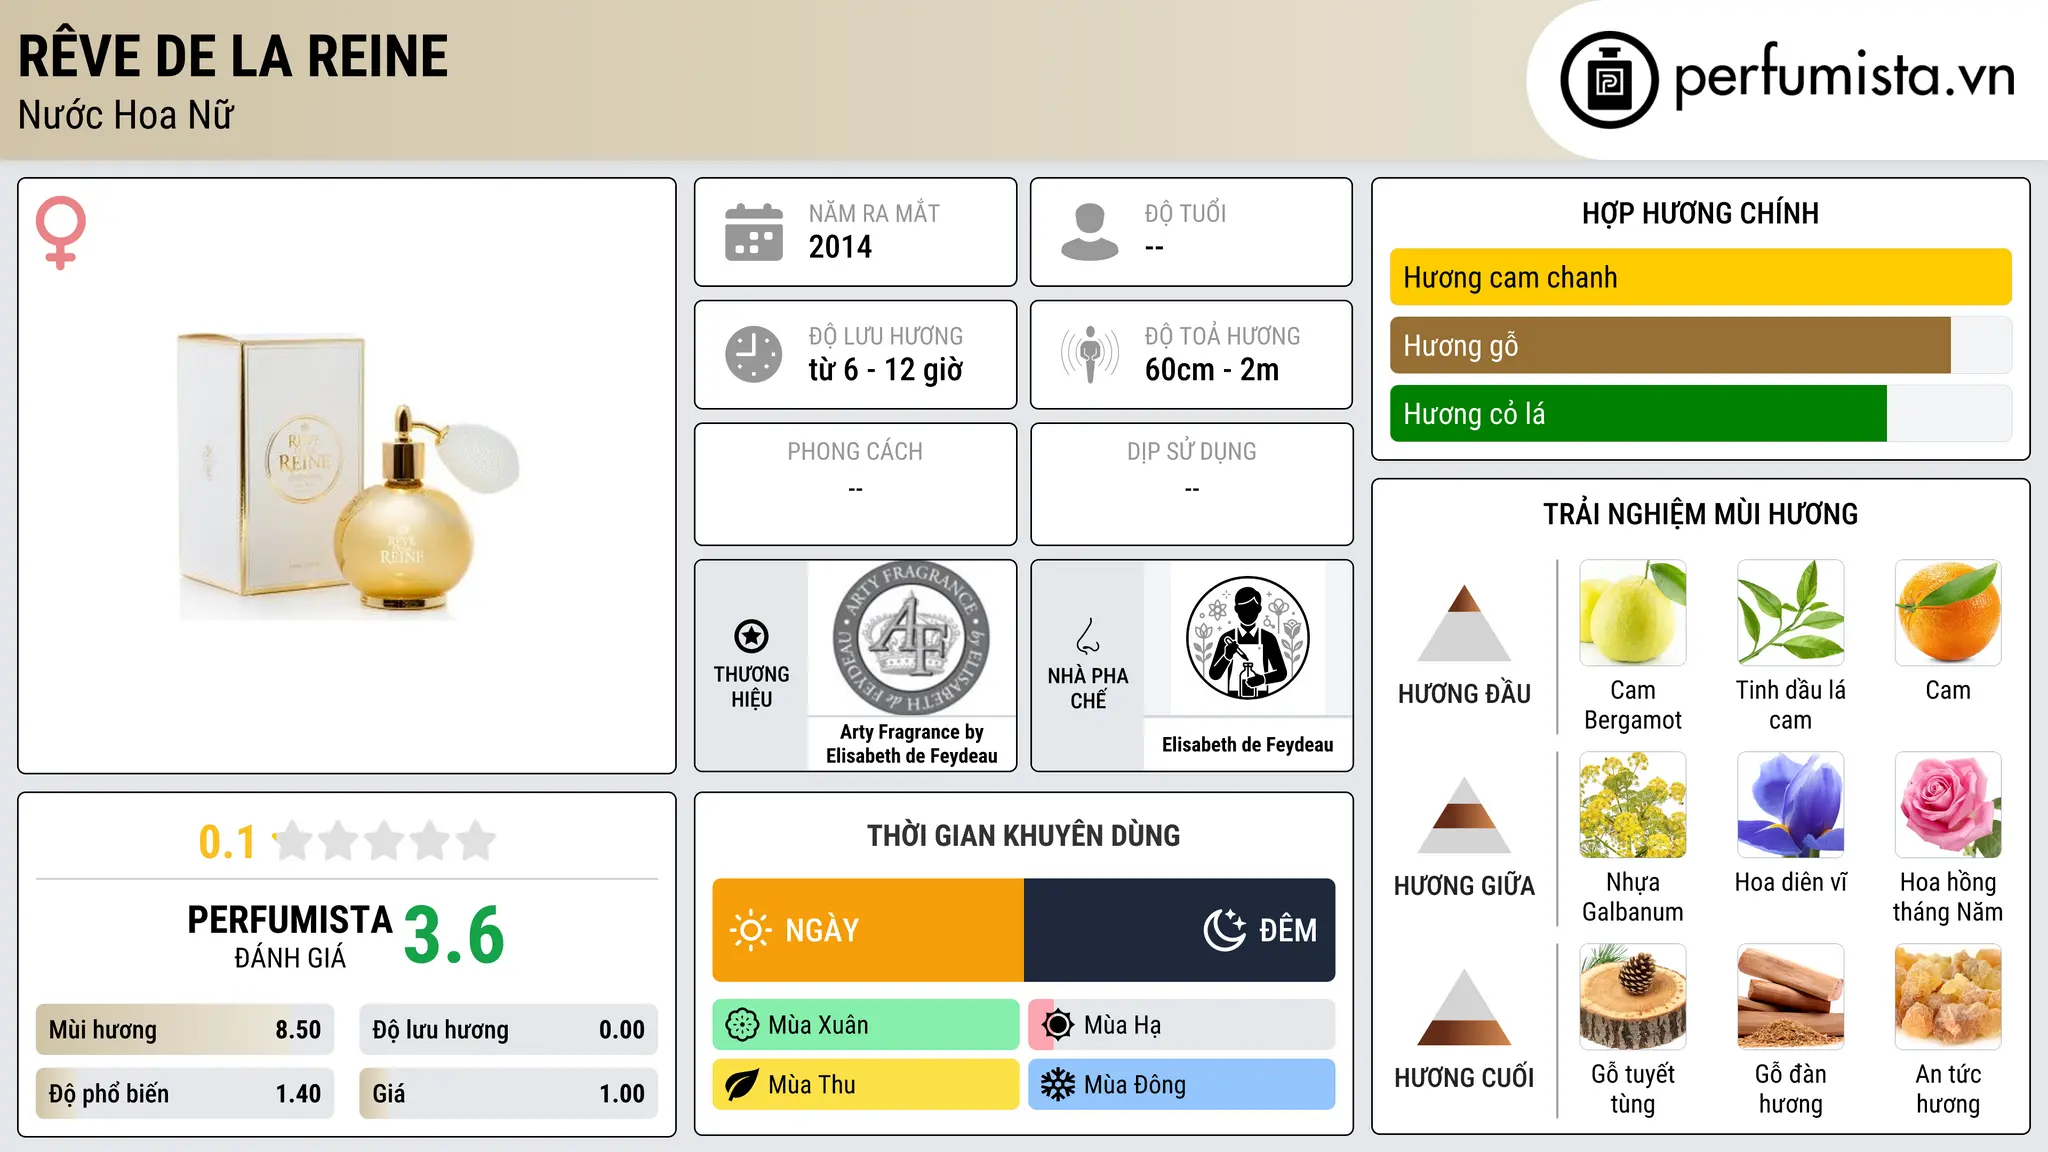Click the green Hương cỏ lá accord bar

pyautogui.click(x=1638, y=413)
